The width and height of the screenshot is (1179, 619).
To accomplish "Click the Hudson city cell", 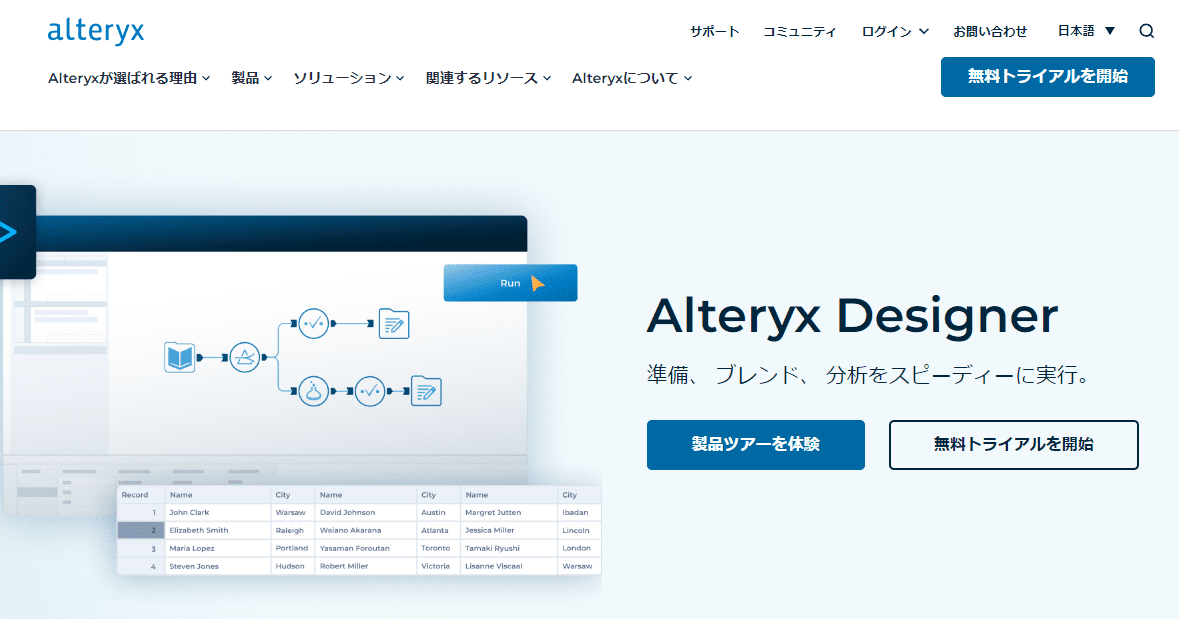I will click(x=293, y=566).
